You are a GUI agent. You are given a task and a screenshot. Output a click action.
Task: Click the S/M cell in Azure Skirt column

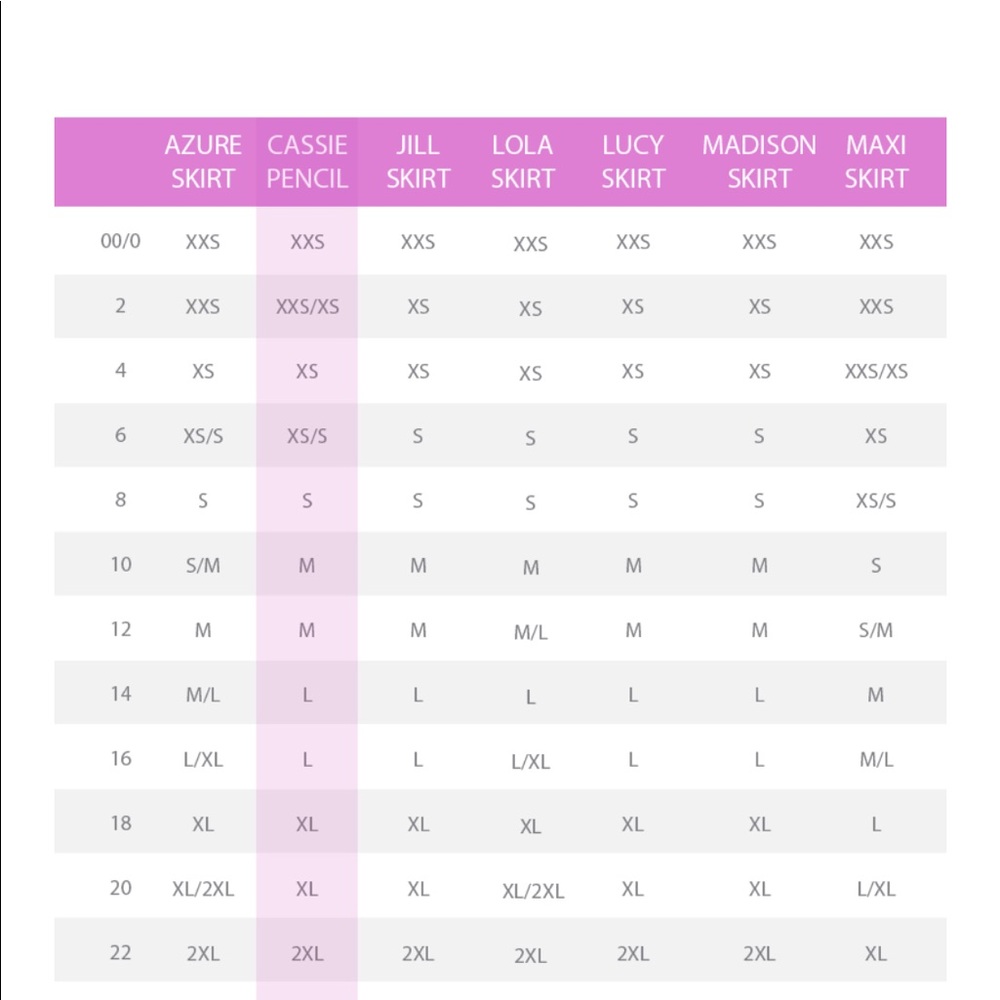(203, 565)
